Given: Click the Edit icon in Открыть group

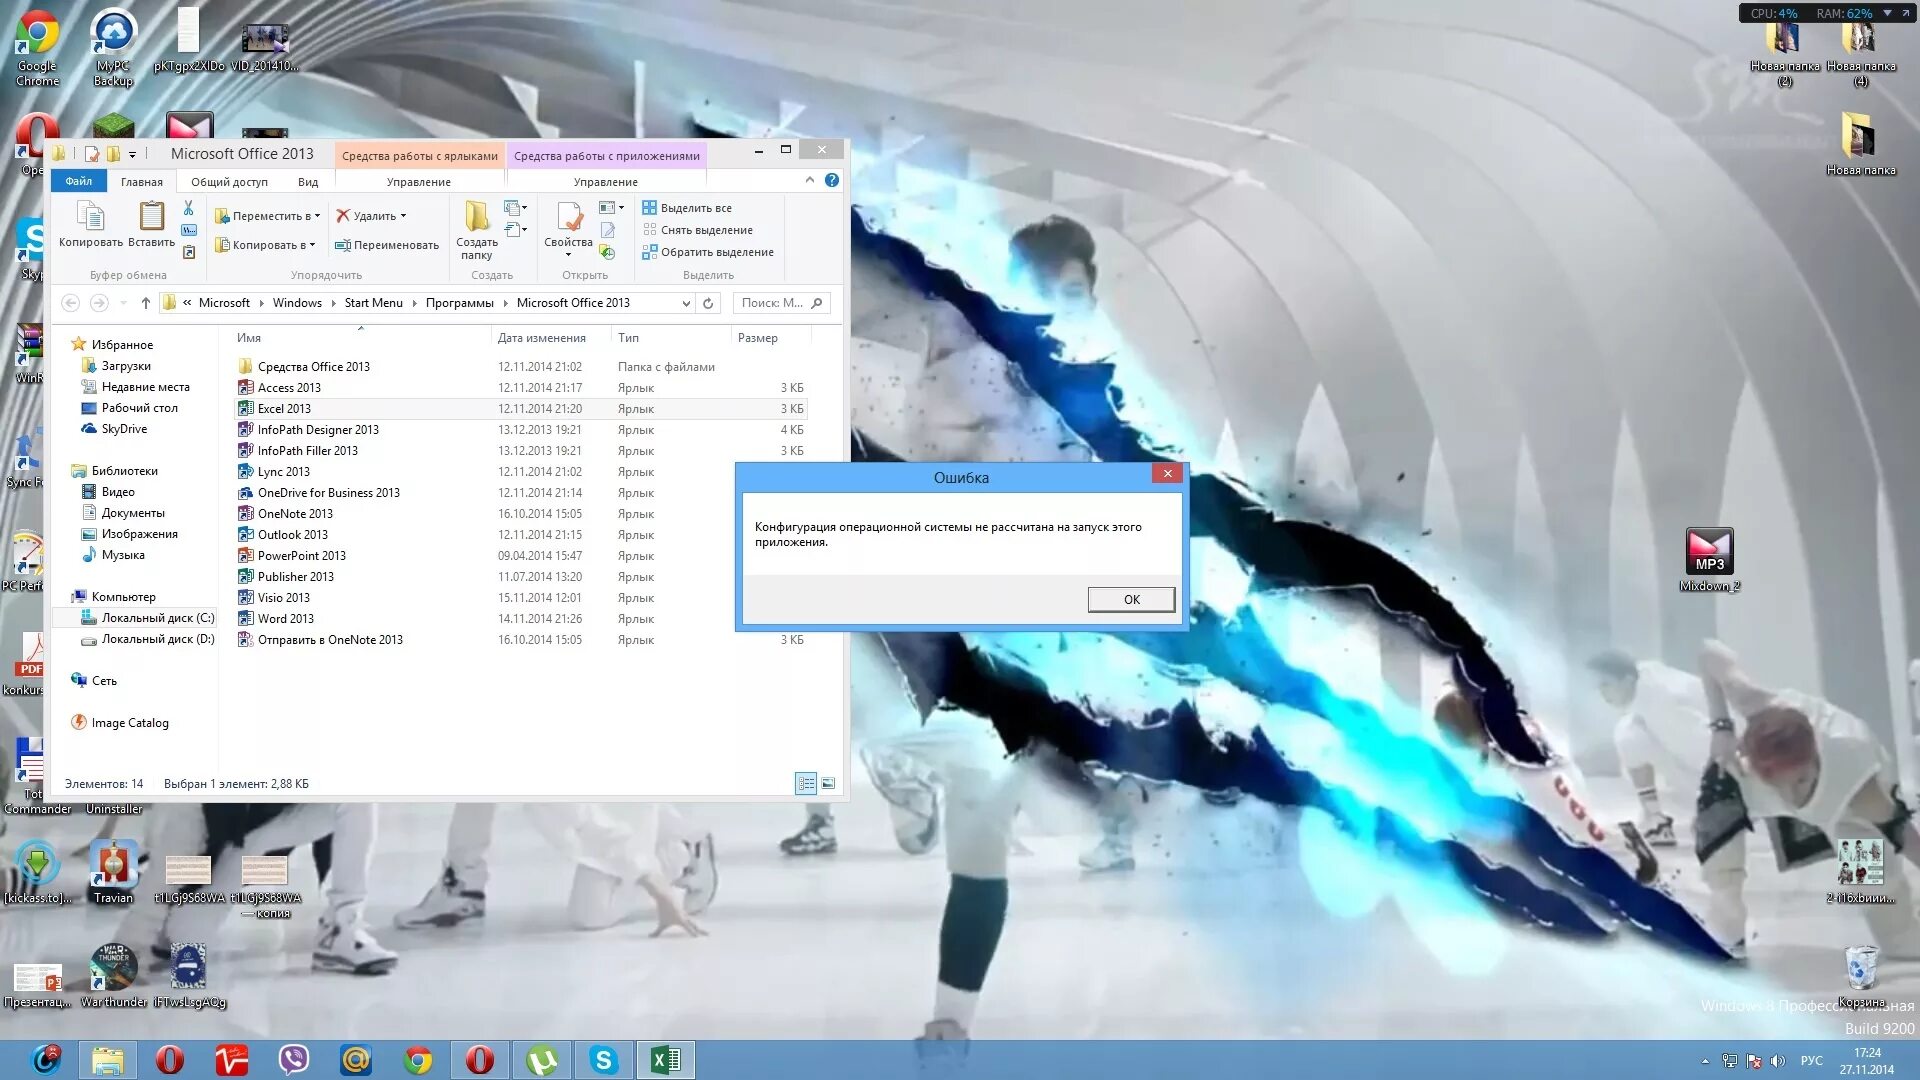Looking at the screenshot, I should pos(607,230).
